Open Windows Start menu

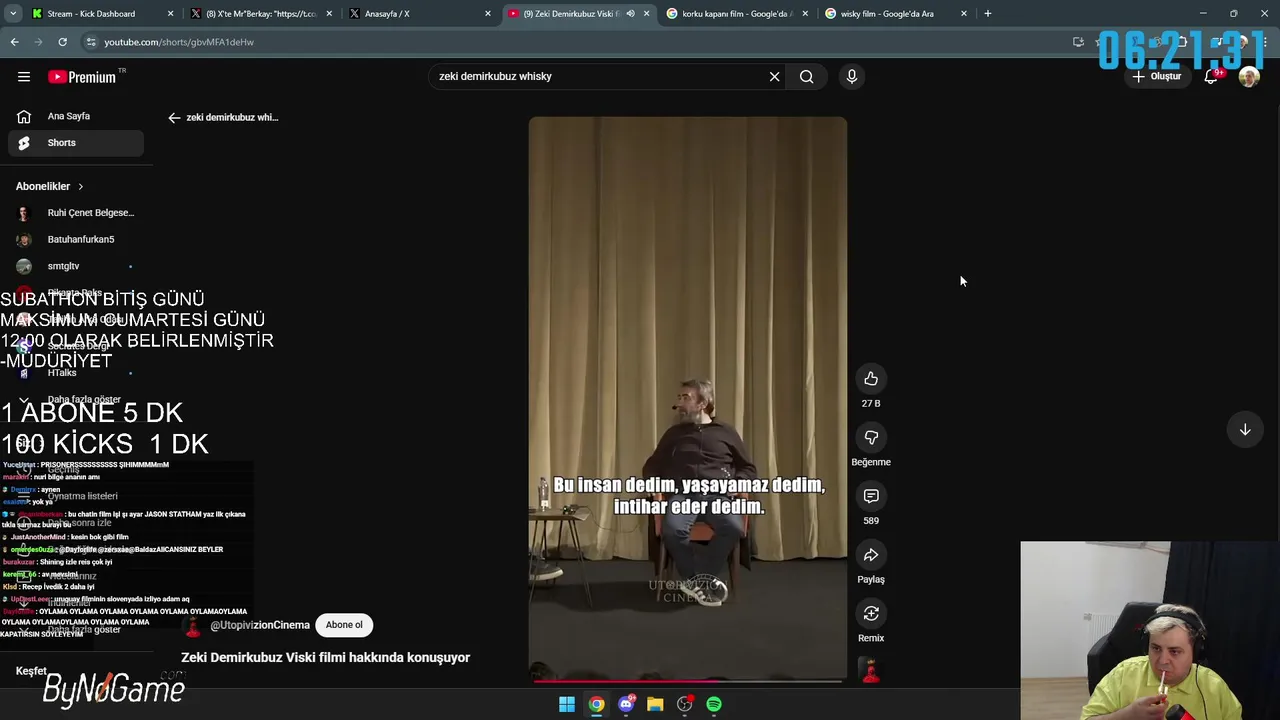[x=567, y=704]
